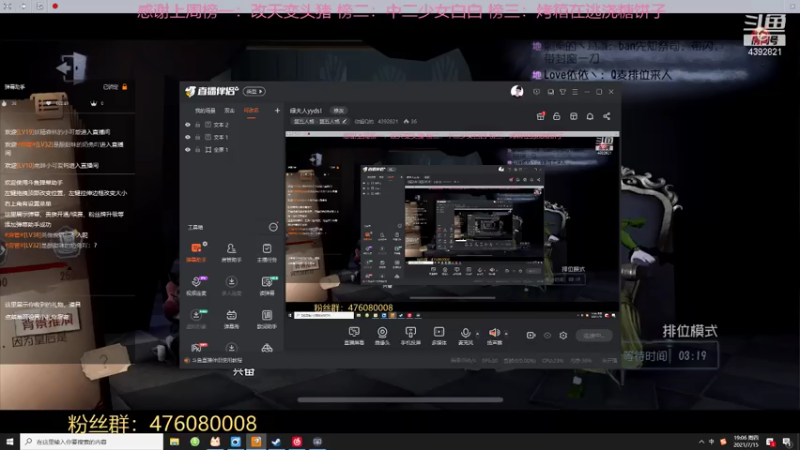Add a 多媒体 multimedia source
800x450 pixels.
tap(439, 336)
